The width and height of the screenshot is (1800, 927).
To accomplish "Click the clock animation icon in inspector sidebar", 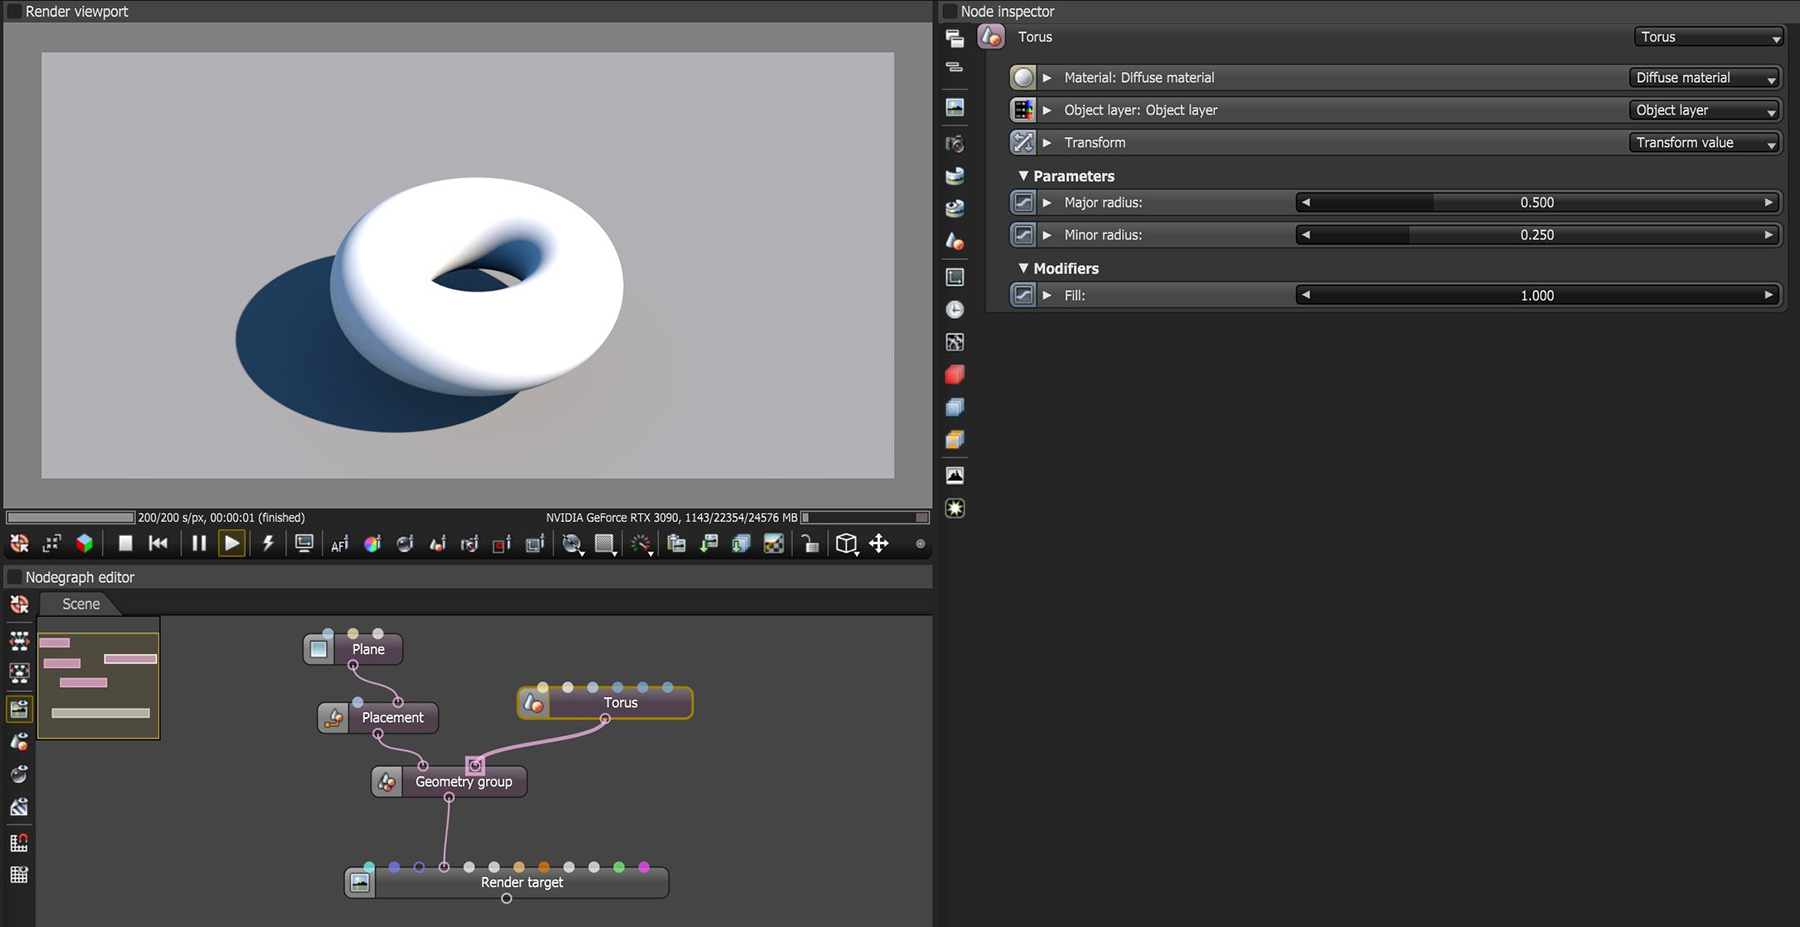I will [x=955, y=309].
